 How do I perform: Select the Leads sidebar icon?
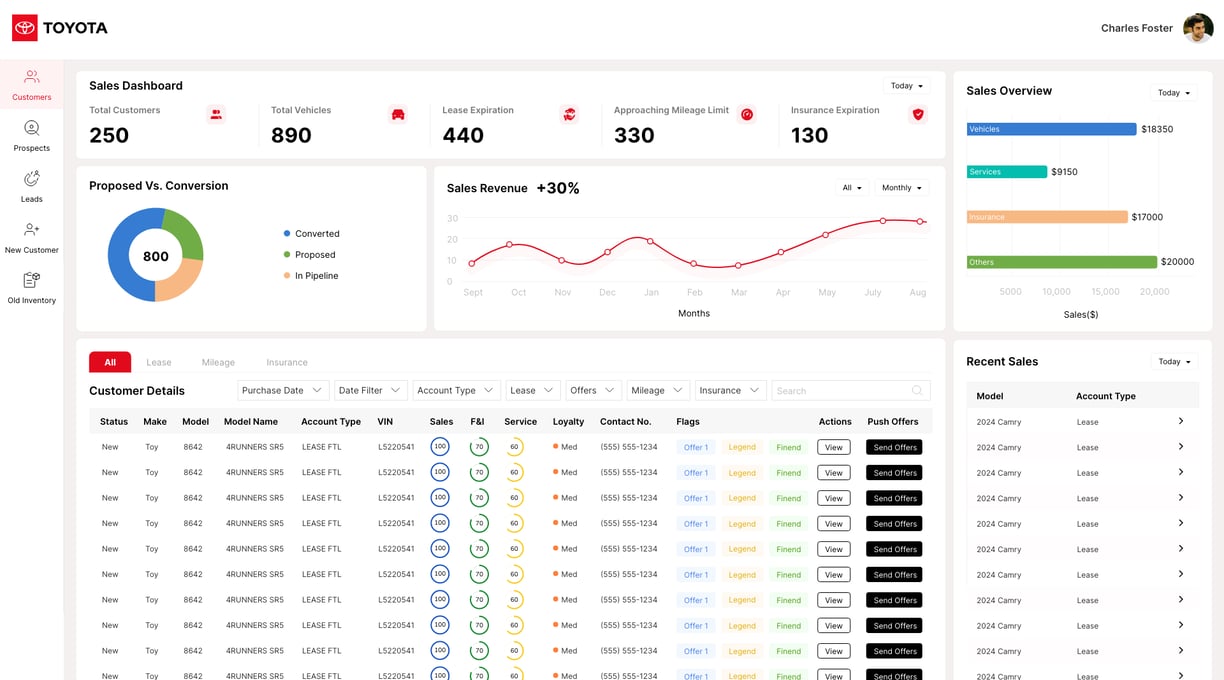pyautogui.click(x=31, y=179)
